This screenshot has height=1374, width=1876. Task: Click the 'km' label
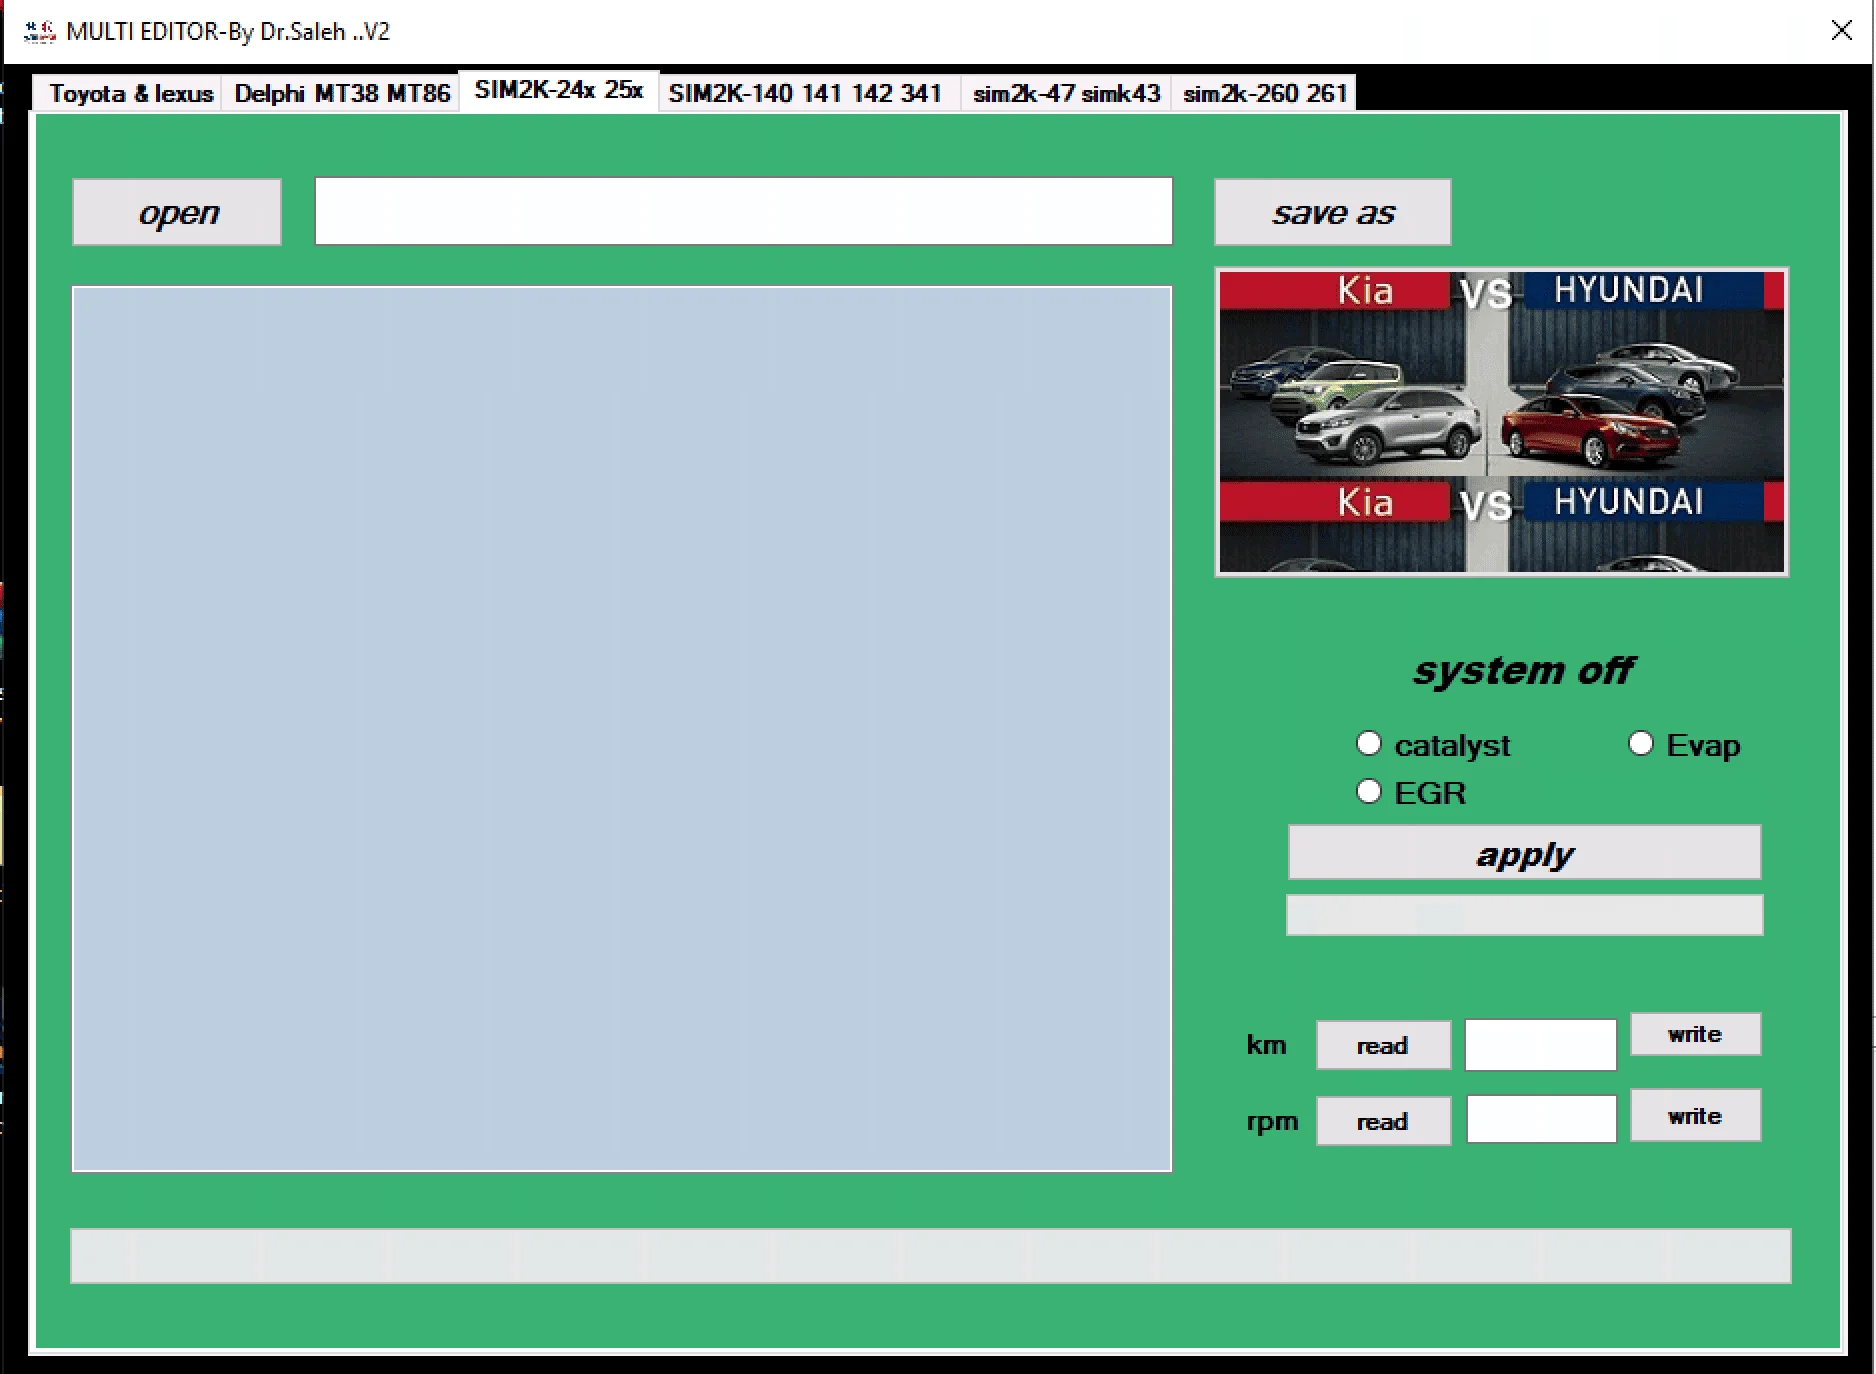pyautogui.click(x=1266, y=1045)
